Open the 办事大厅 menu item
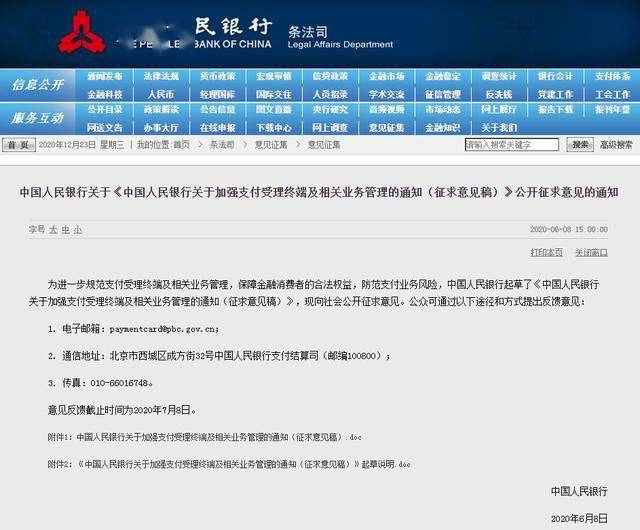Screen dimensions: 640x530 (x=161, y=128)
